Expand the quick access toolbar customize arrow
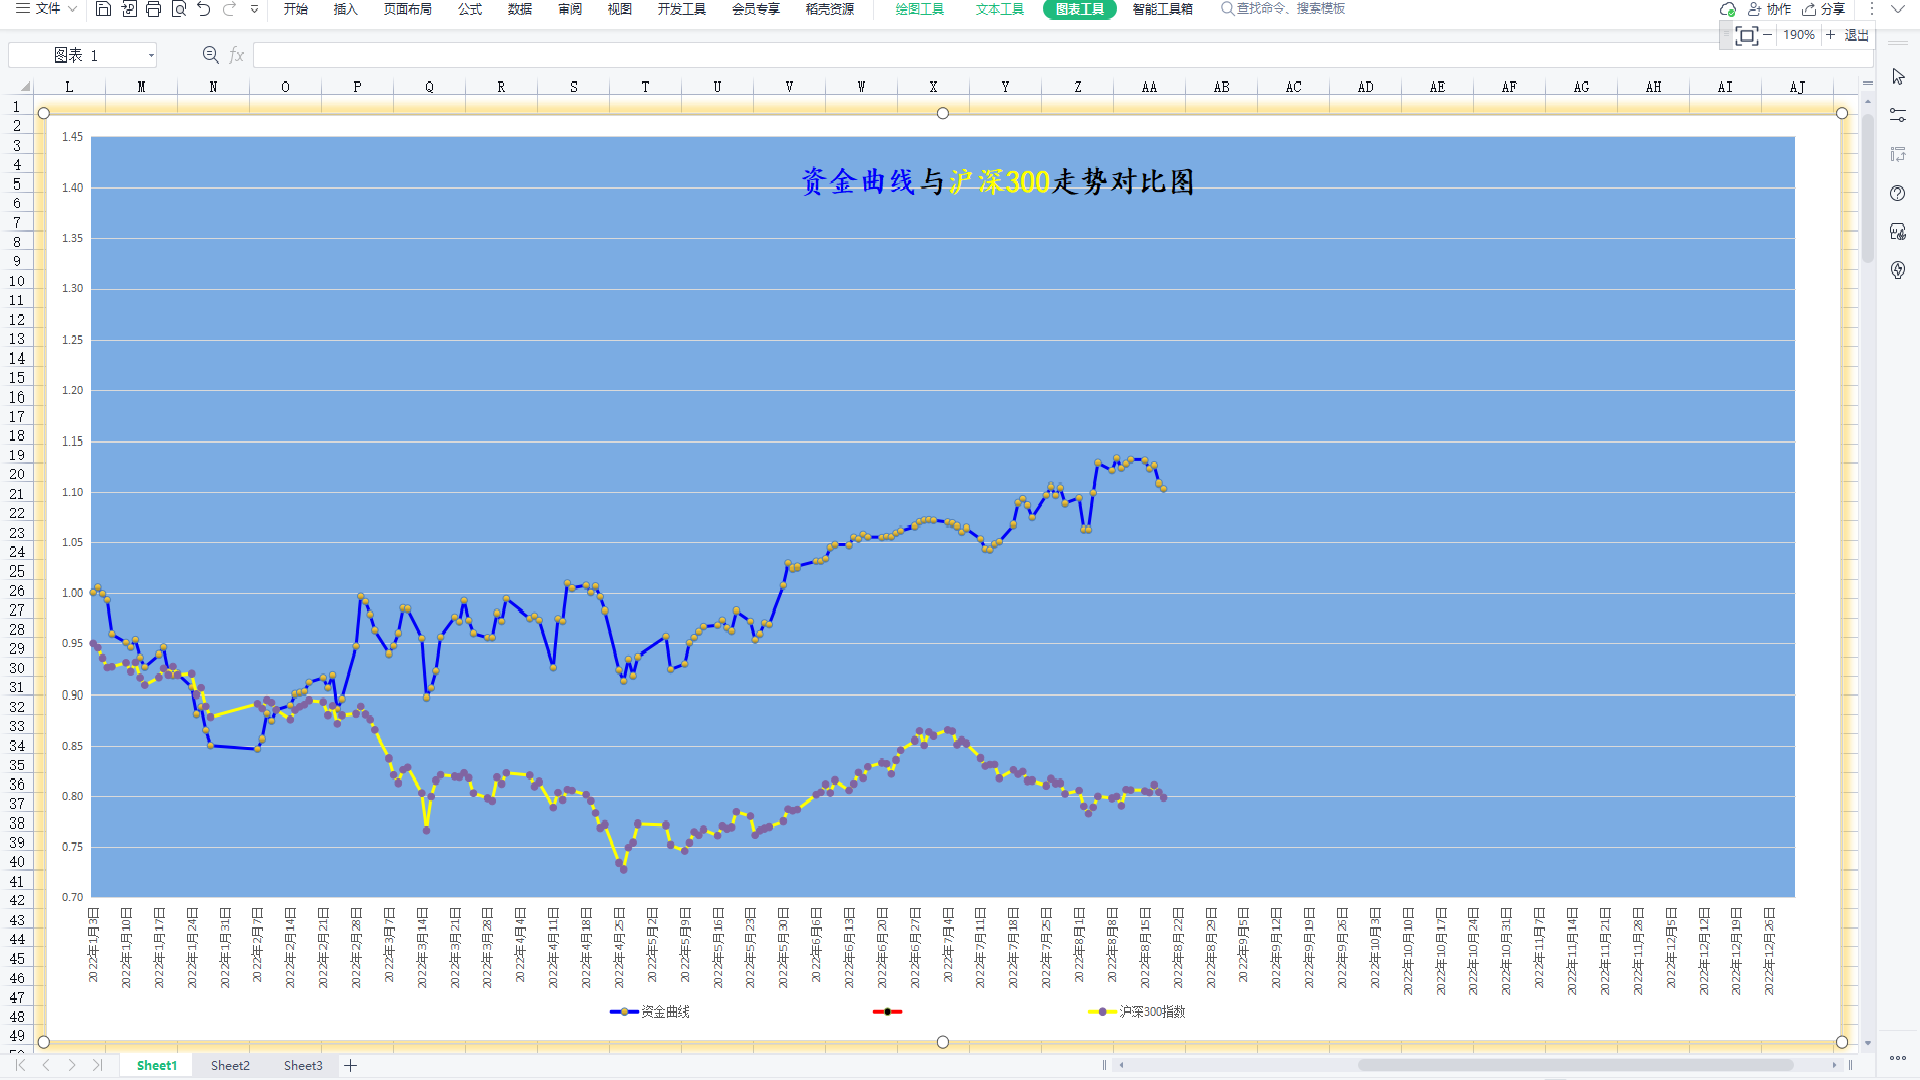 (254, 9)
